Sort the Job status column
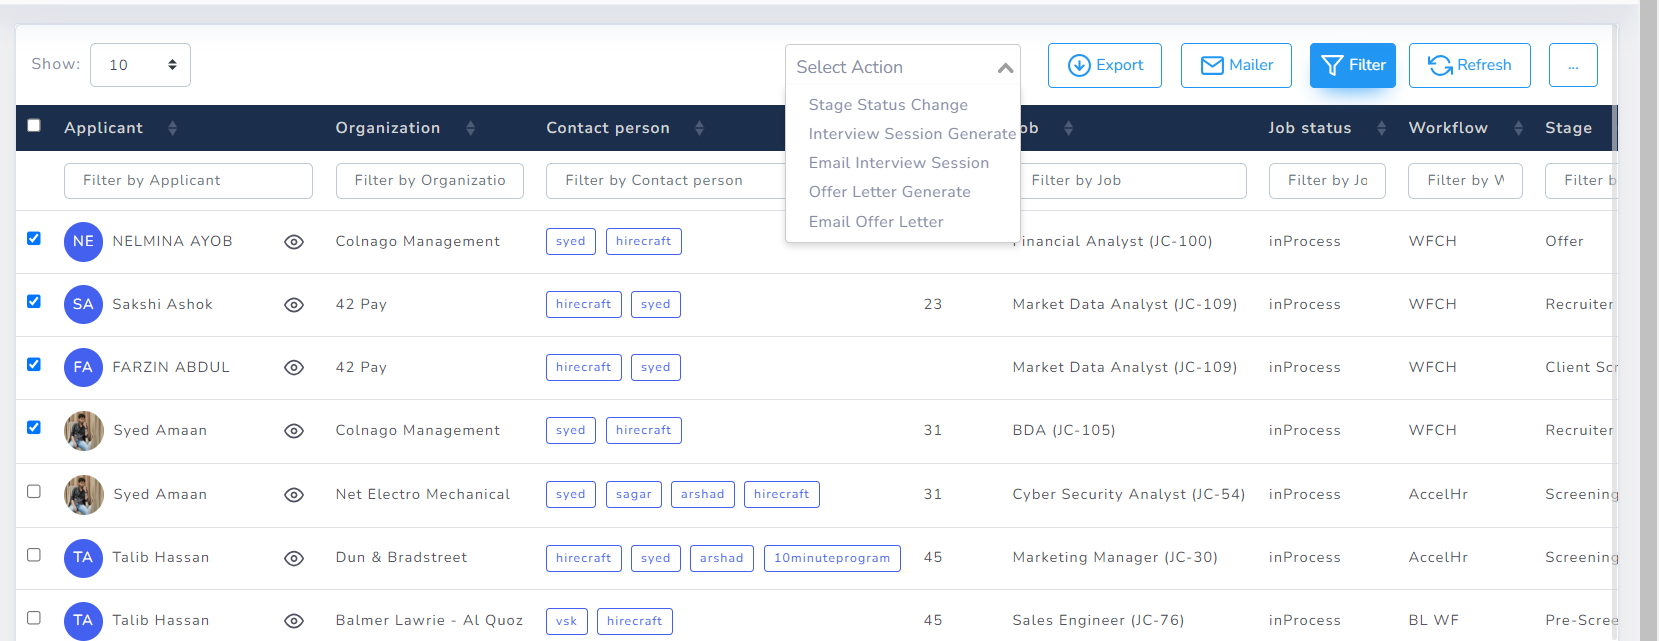 1381,128
